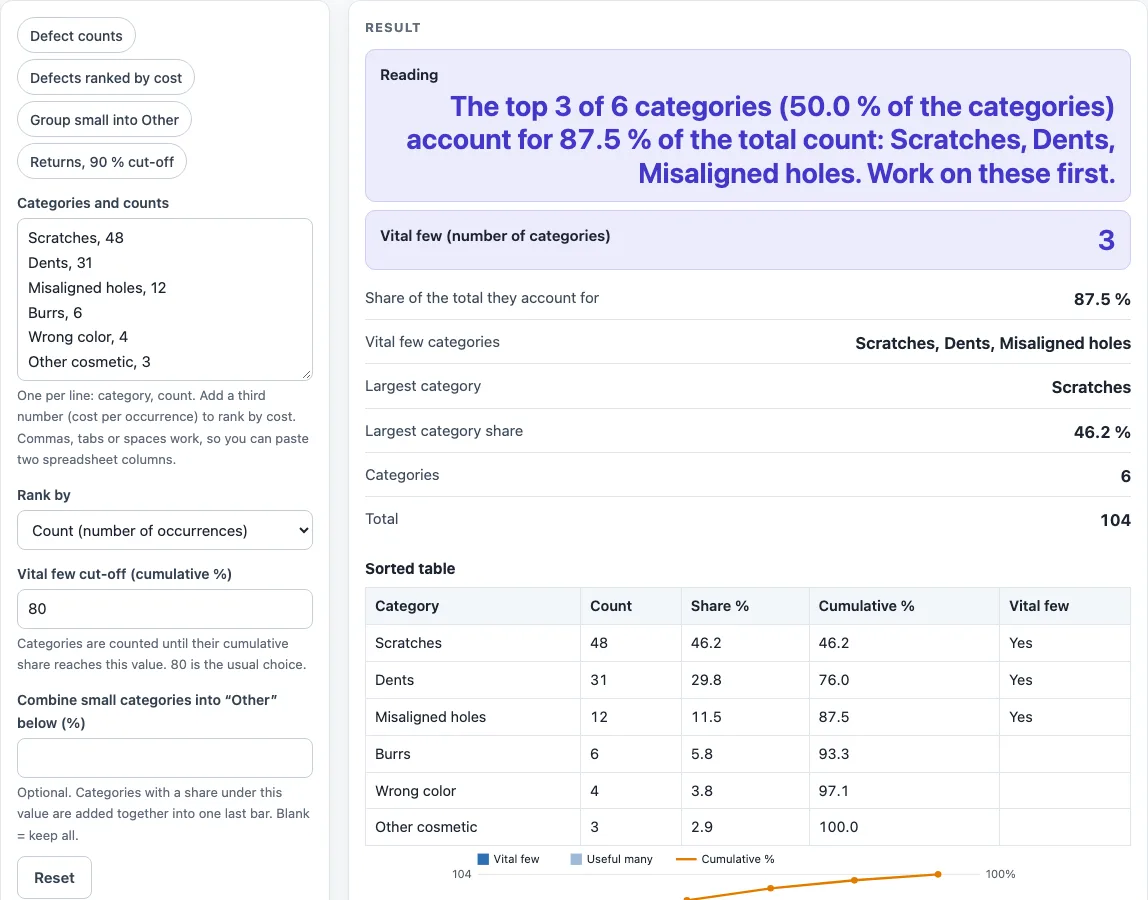Select the Other cosmetic table cell
This screenshot has height=900, width=1148.
click(473, 827)
